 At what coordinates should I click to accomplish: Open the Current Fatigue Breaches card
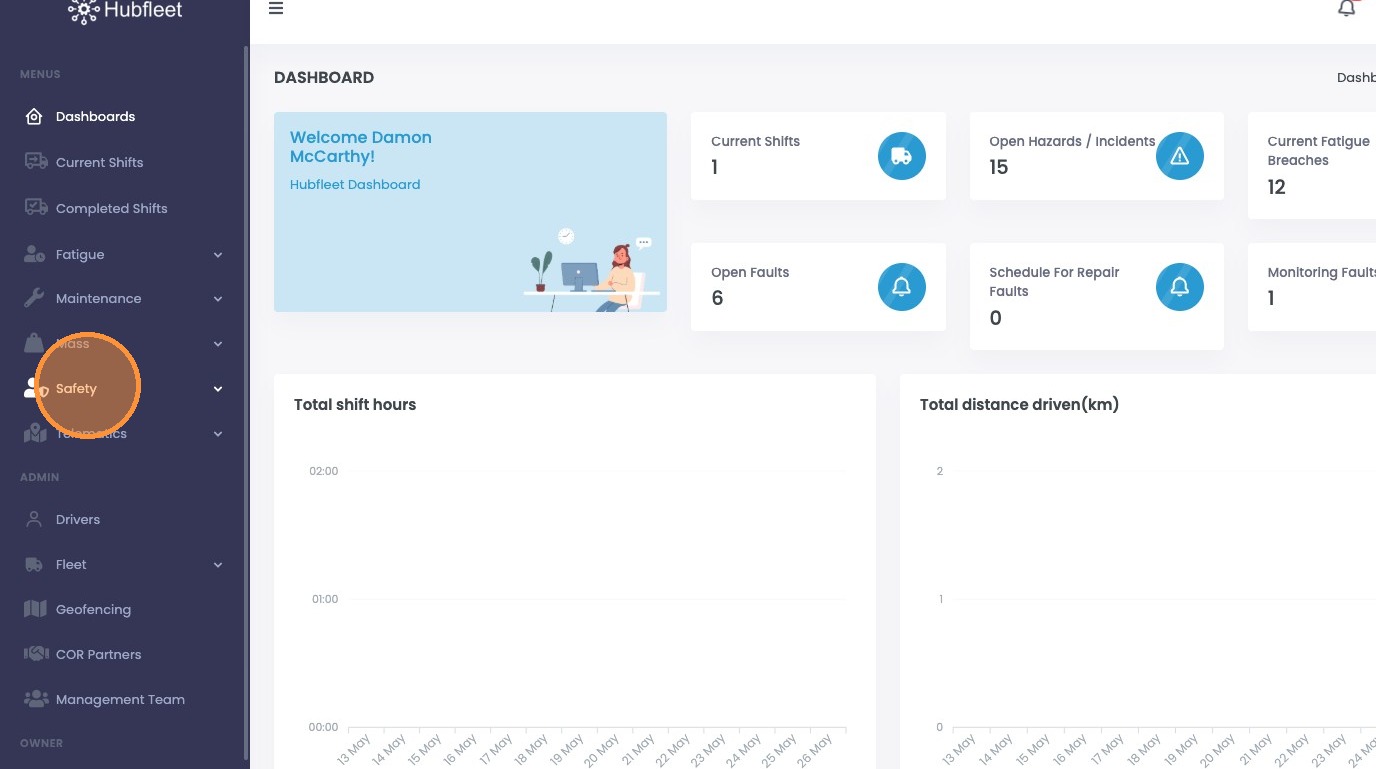[x=1312, y=165]
